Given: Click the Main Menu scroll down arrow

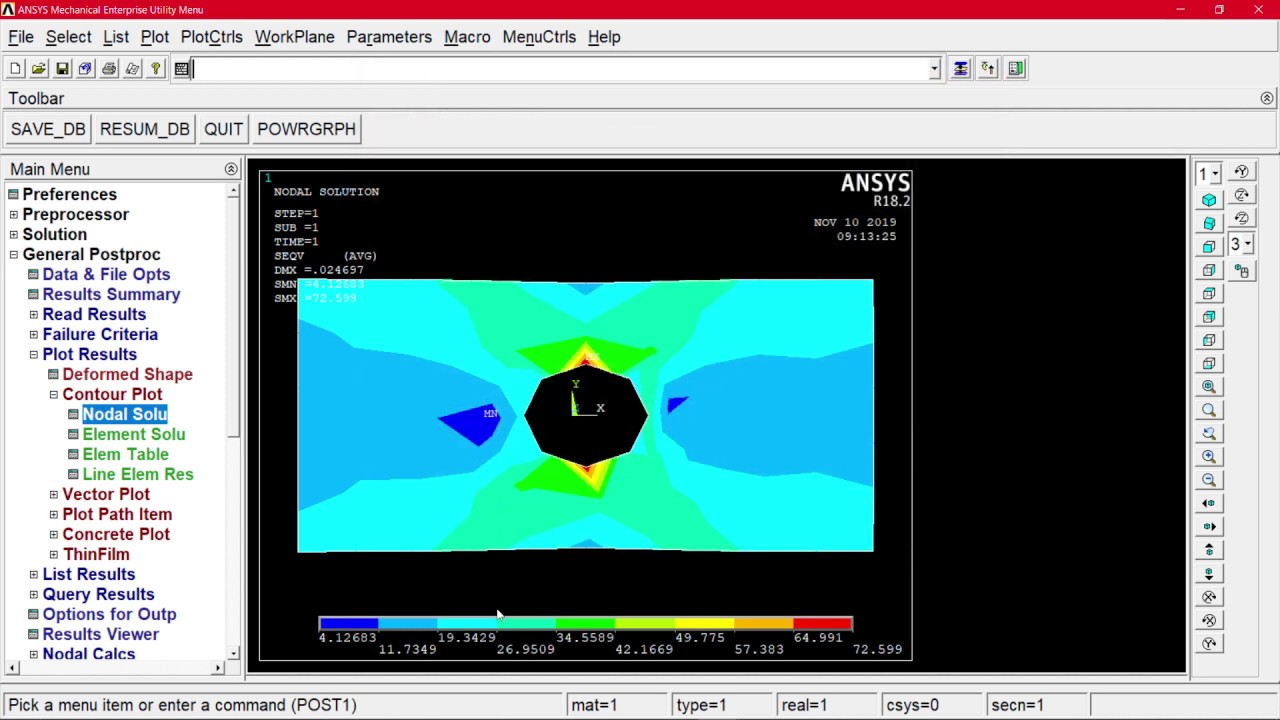Looking at the screenshot, I should click(233, 654).
